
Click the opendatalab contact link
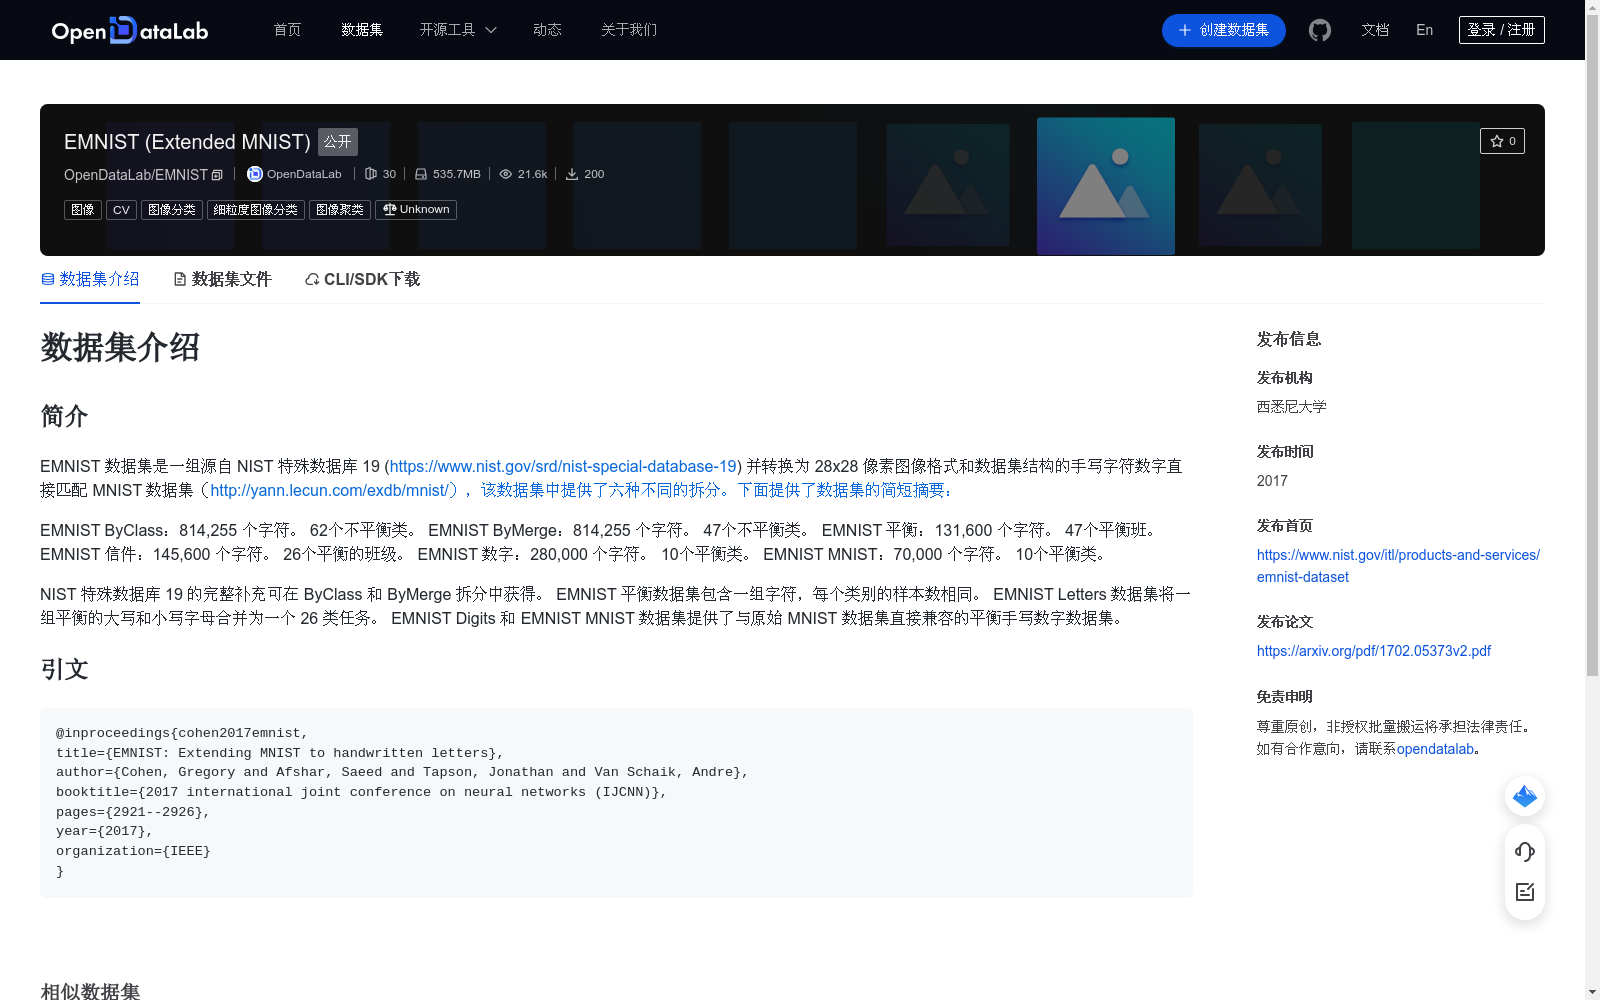(x=1435, y=749)
